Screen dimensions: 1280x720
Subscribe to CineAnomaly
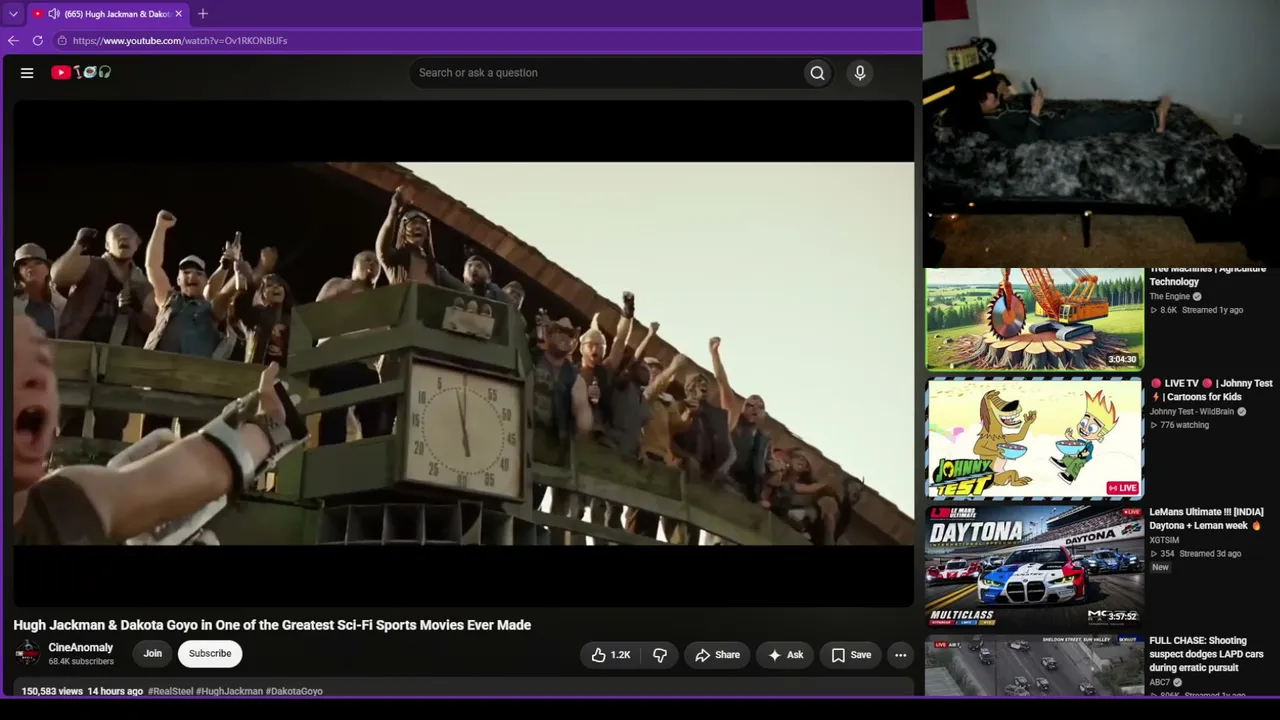[210, 654]
